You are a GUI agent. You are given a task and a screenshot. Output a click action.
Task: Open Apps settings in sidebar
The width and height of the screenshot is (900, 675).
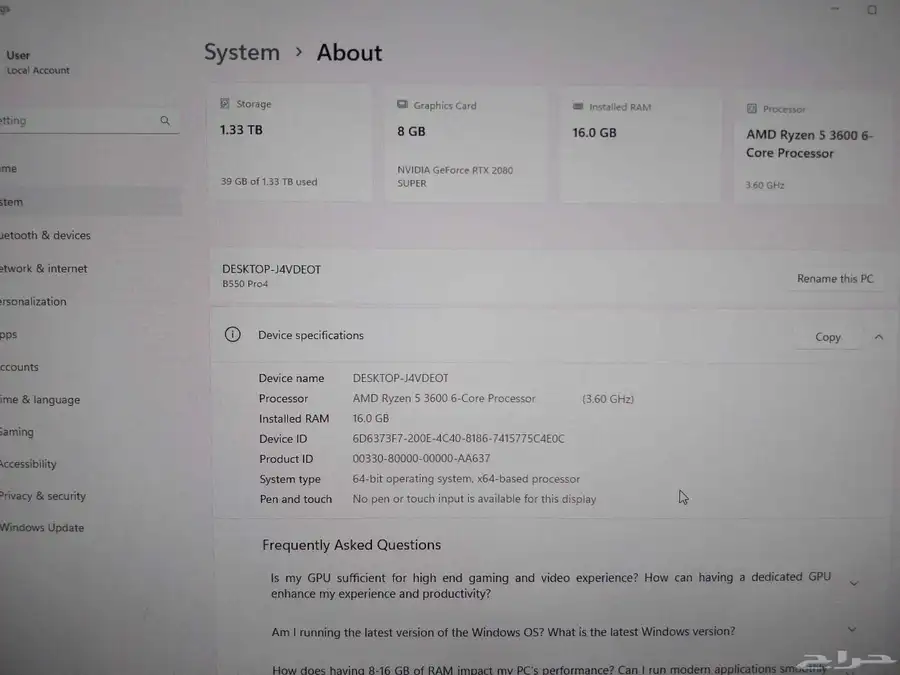pyautogui.click(x=9, y=335)
